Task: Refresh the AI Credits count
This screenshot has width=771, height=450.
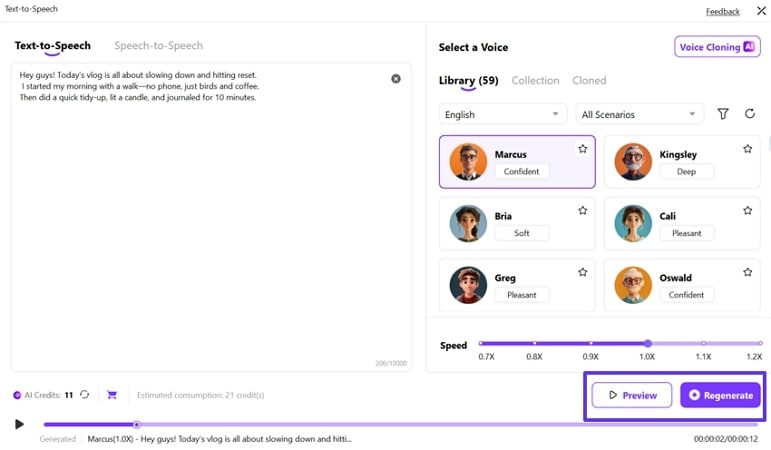Action: (85, 395)
